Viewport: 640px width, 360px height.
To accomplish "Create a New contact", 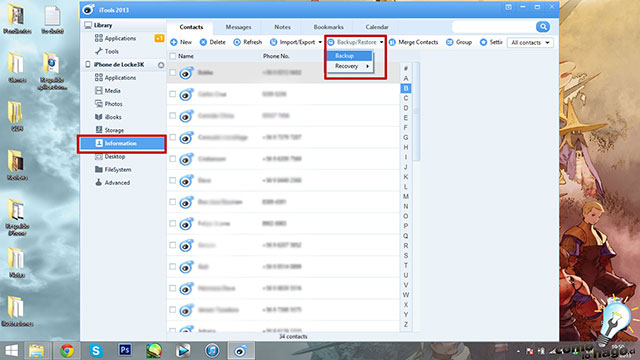I will pos(181,42).
